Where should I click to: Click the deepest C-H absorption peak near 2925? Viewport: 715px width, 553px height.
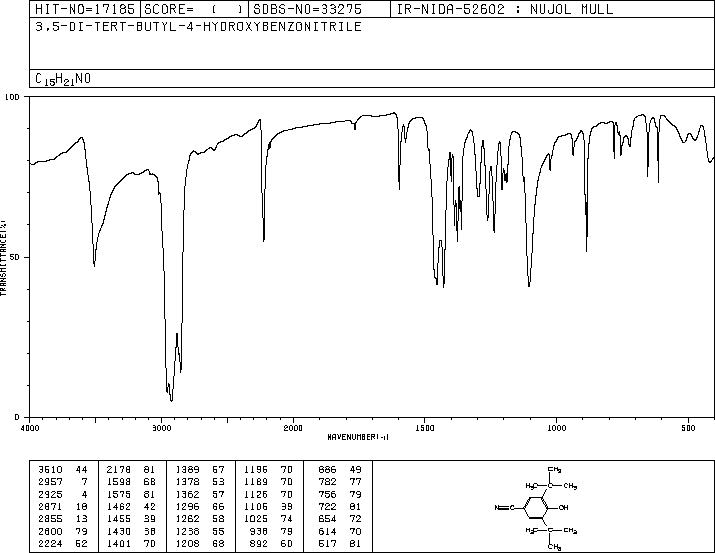pos(171,400)
